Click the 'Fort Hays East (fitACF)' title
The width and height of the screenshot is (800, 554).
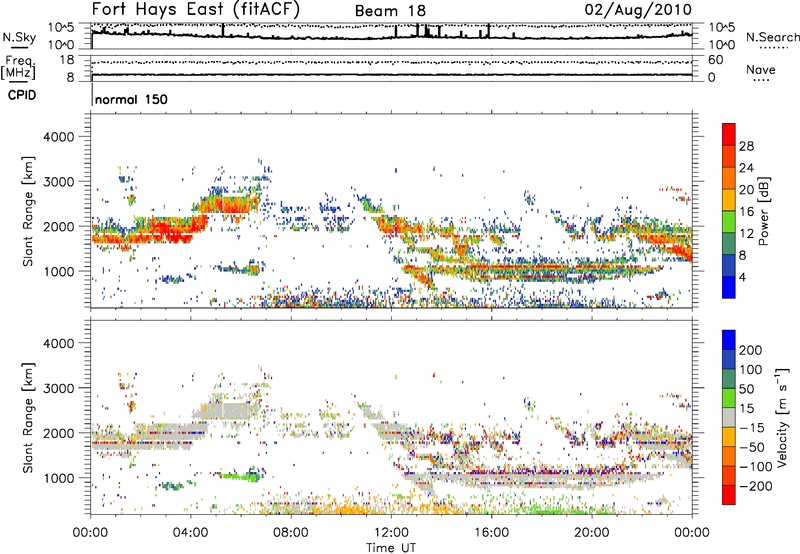(195, 9)
